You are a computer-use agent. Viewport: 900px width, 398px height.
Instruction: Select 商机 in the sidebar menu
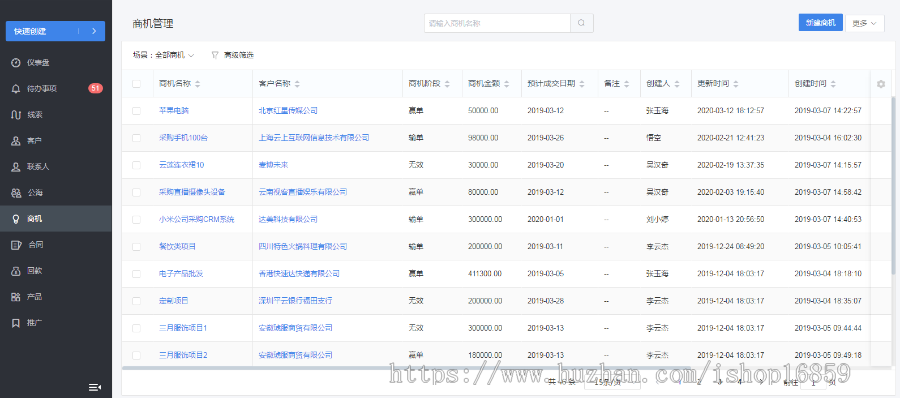coord(56,219)
